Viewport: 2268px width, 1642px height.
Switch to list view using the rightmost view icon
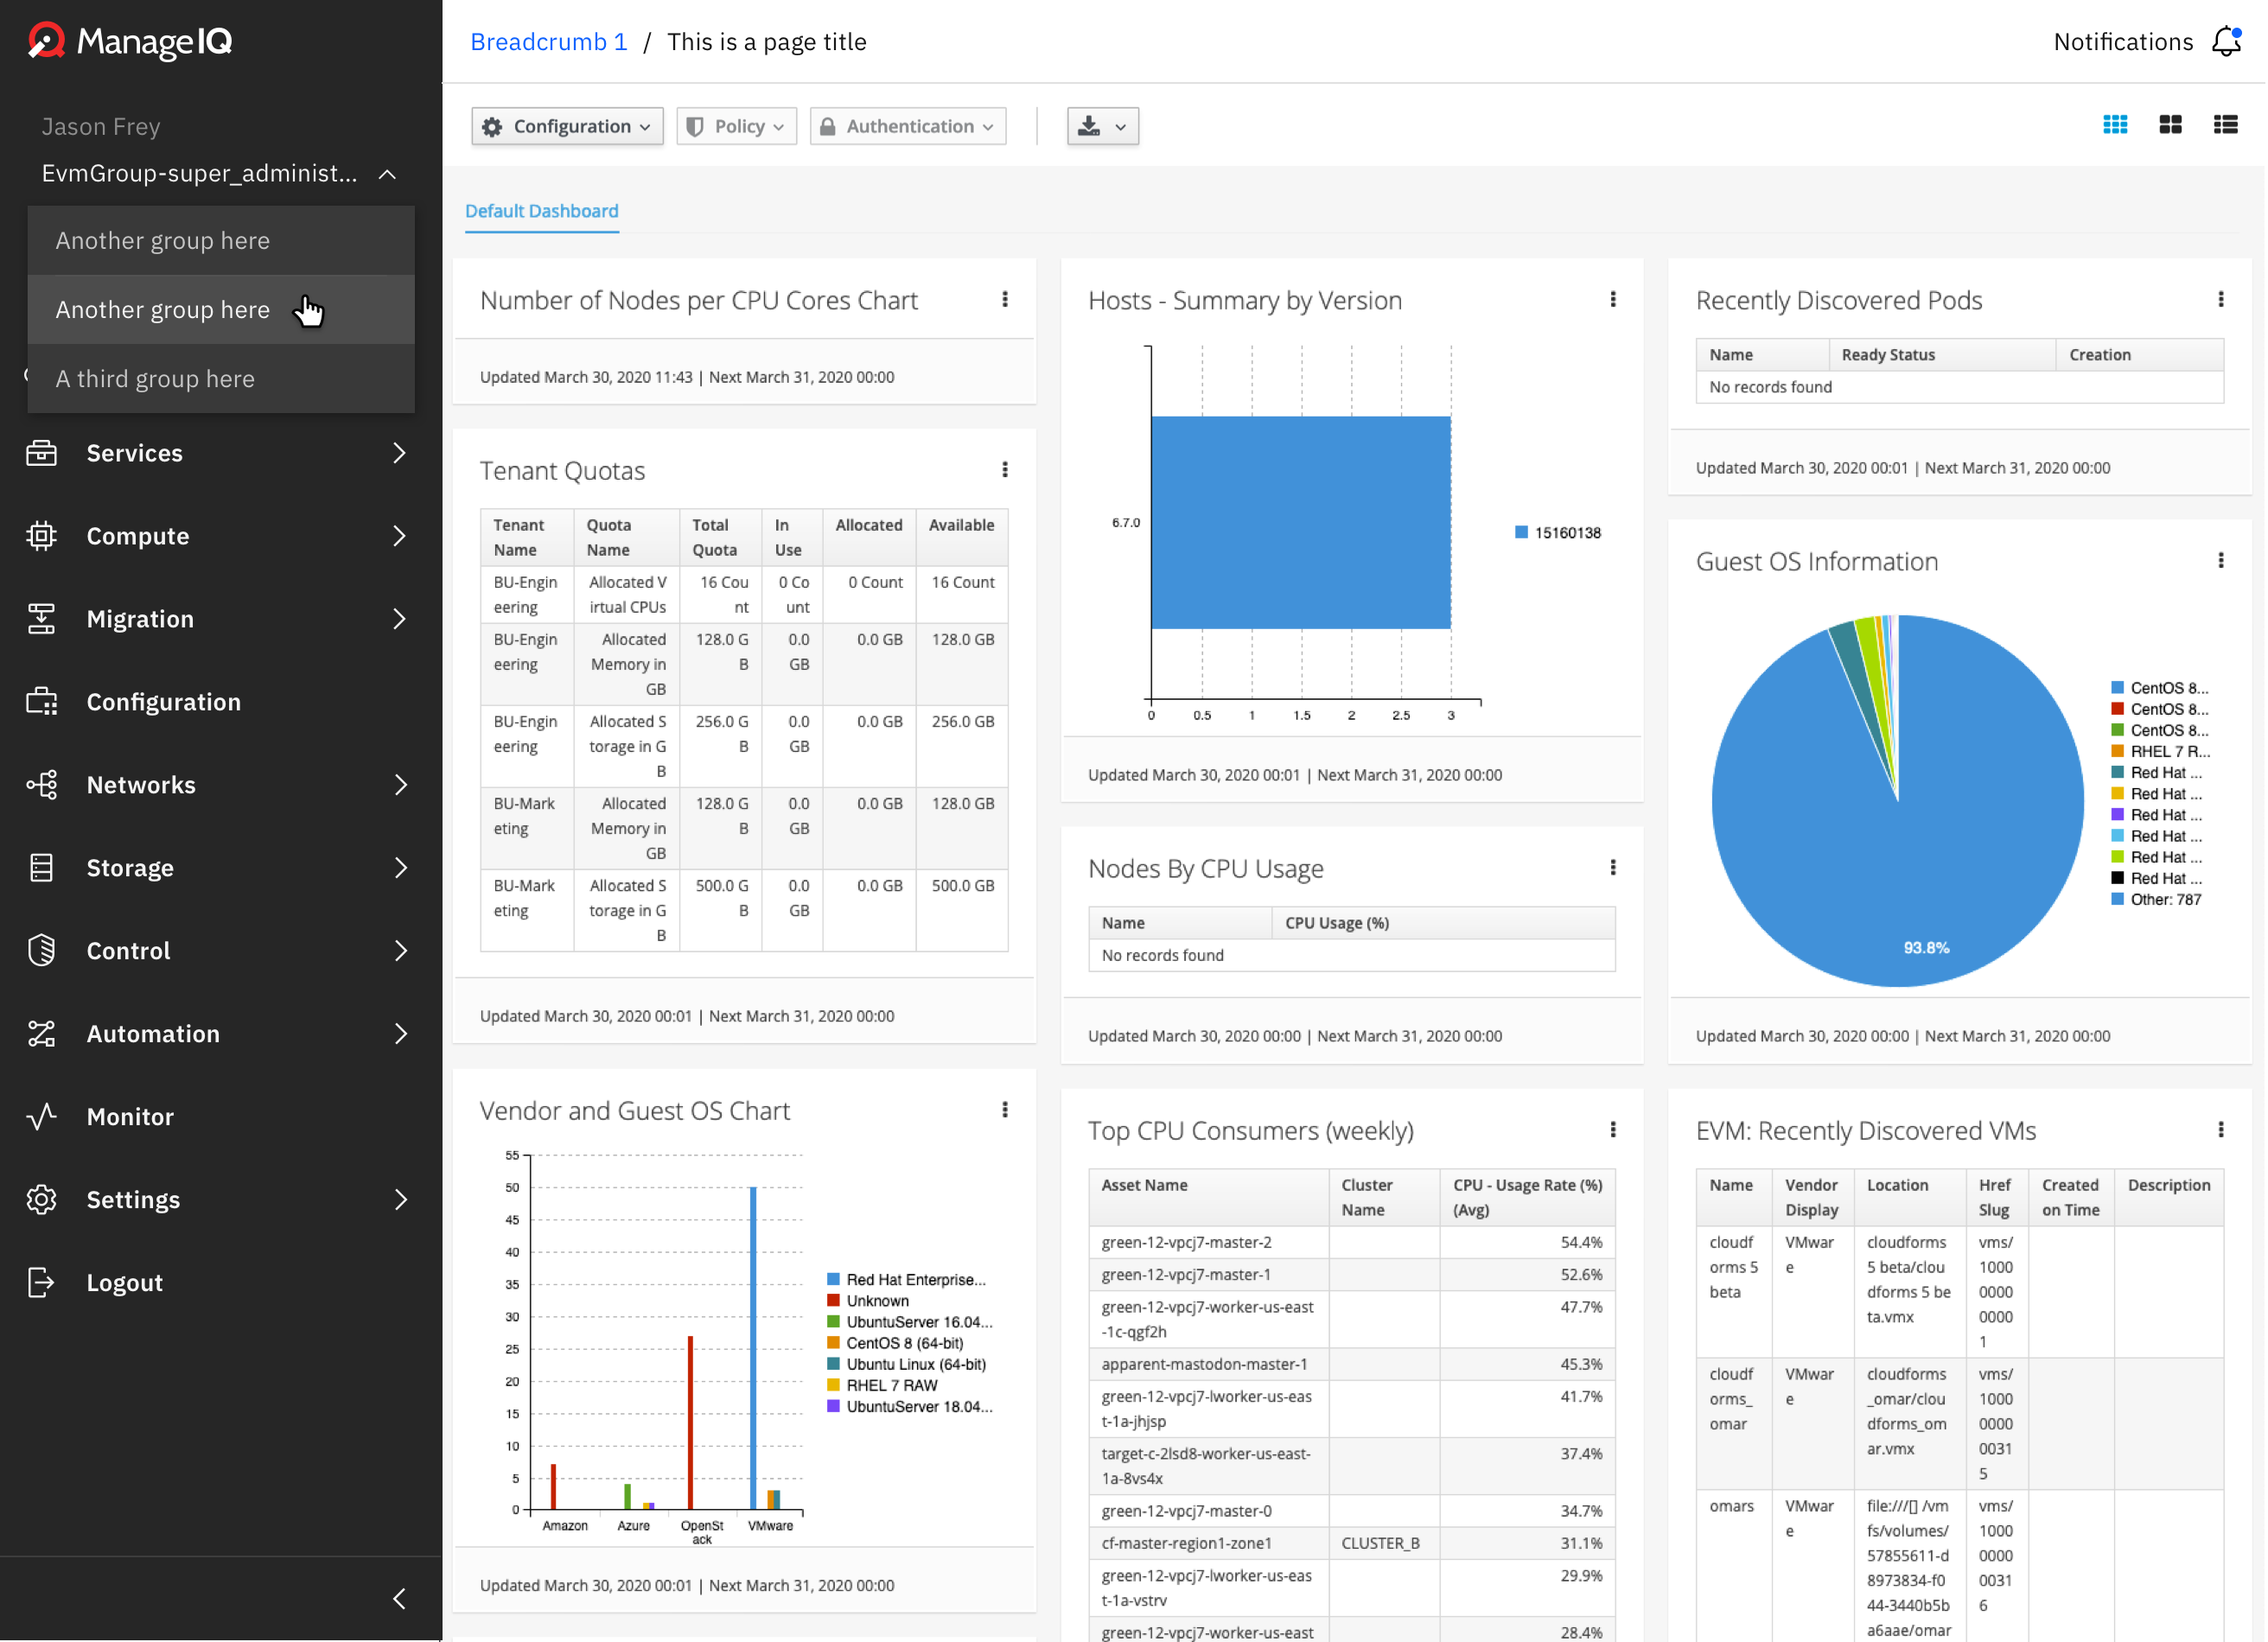click(x=2226, y=124)
